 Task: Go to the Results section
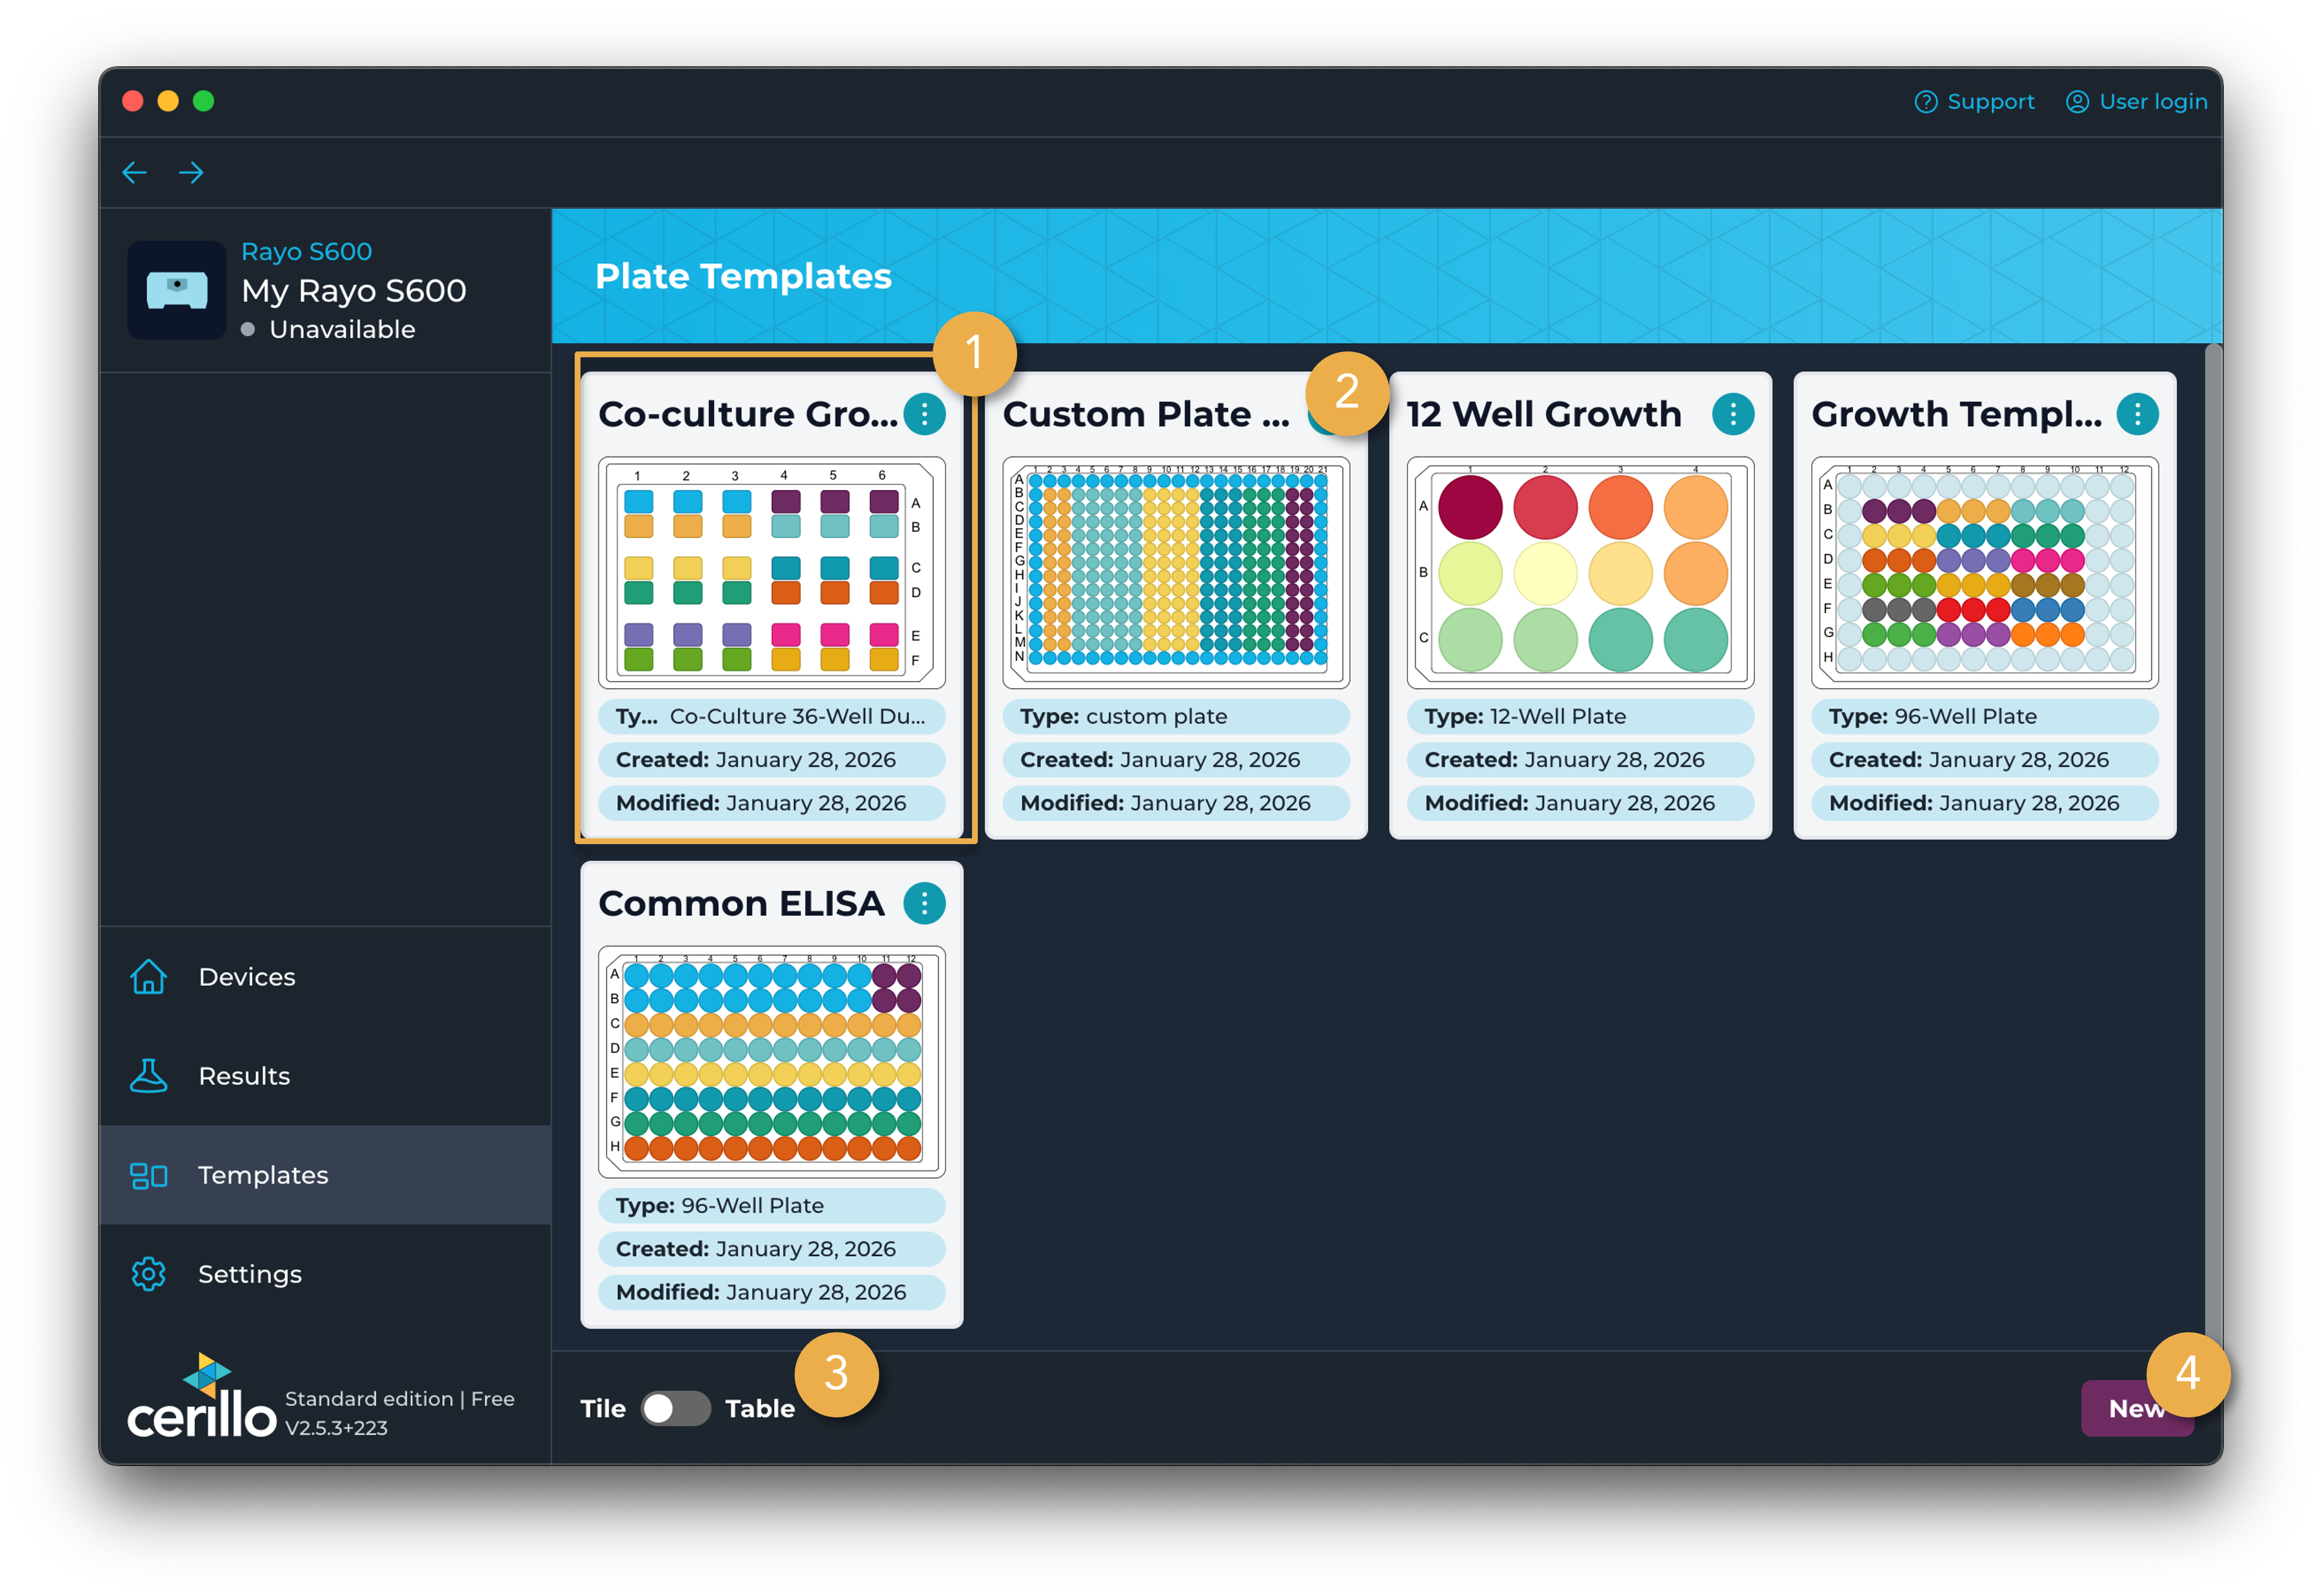pyautogui.click(x=244, y=1076)
